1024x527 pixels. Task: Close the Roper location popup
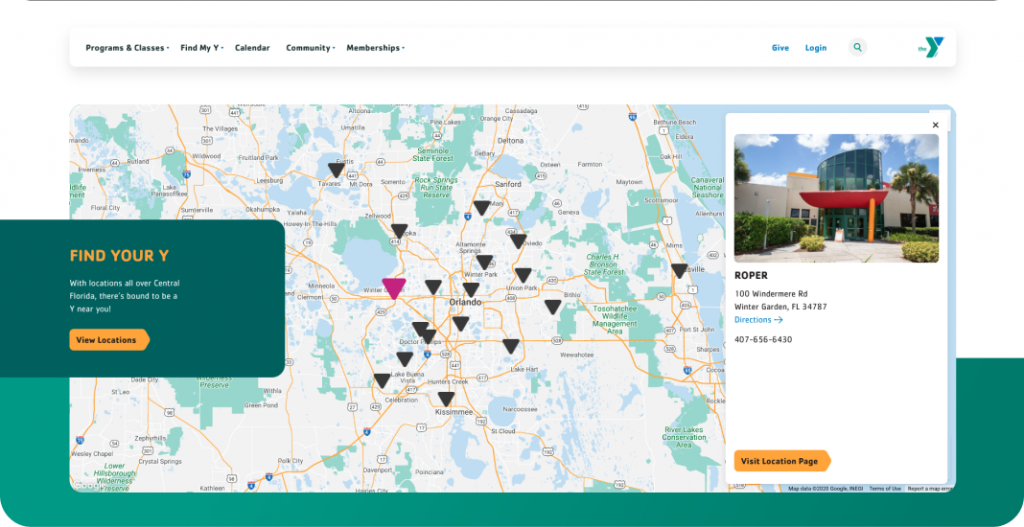coord(935,125)
